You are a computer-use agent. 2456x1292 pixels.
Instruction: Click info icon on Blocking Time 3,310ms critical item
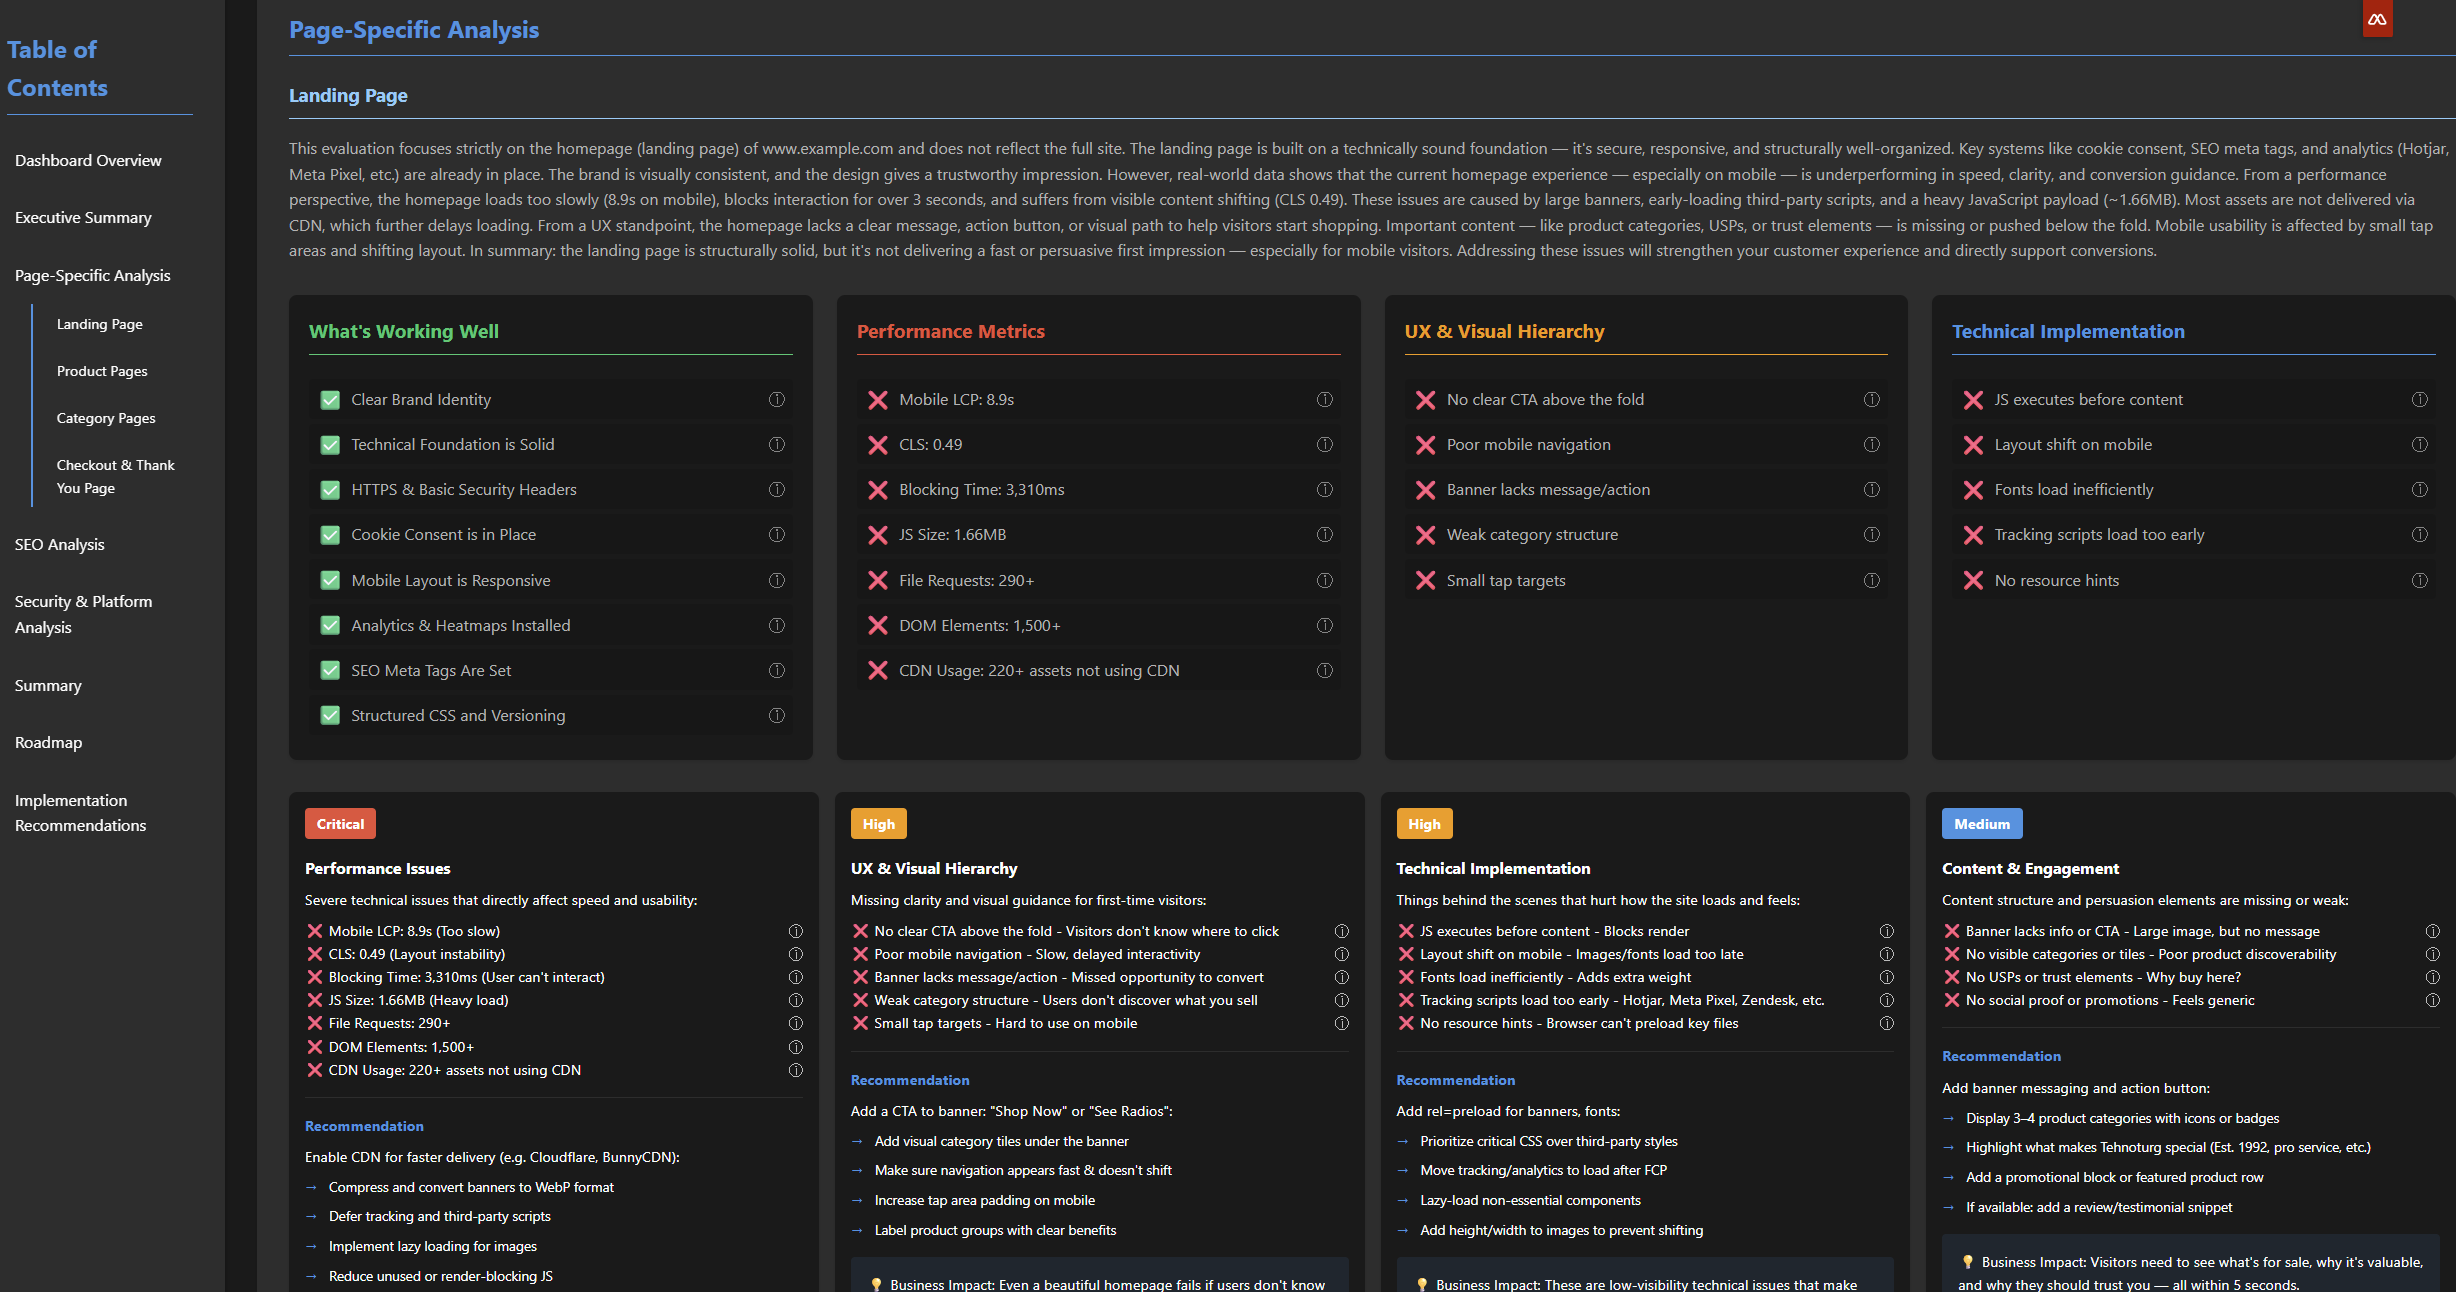(x=795, y=977)
